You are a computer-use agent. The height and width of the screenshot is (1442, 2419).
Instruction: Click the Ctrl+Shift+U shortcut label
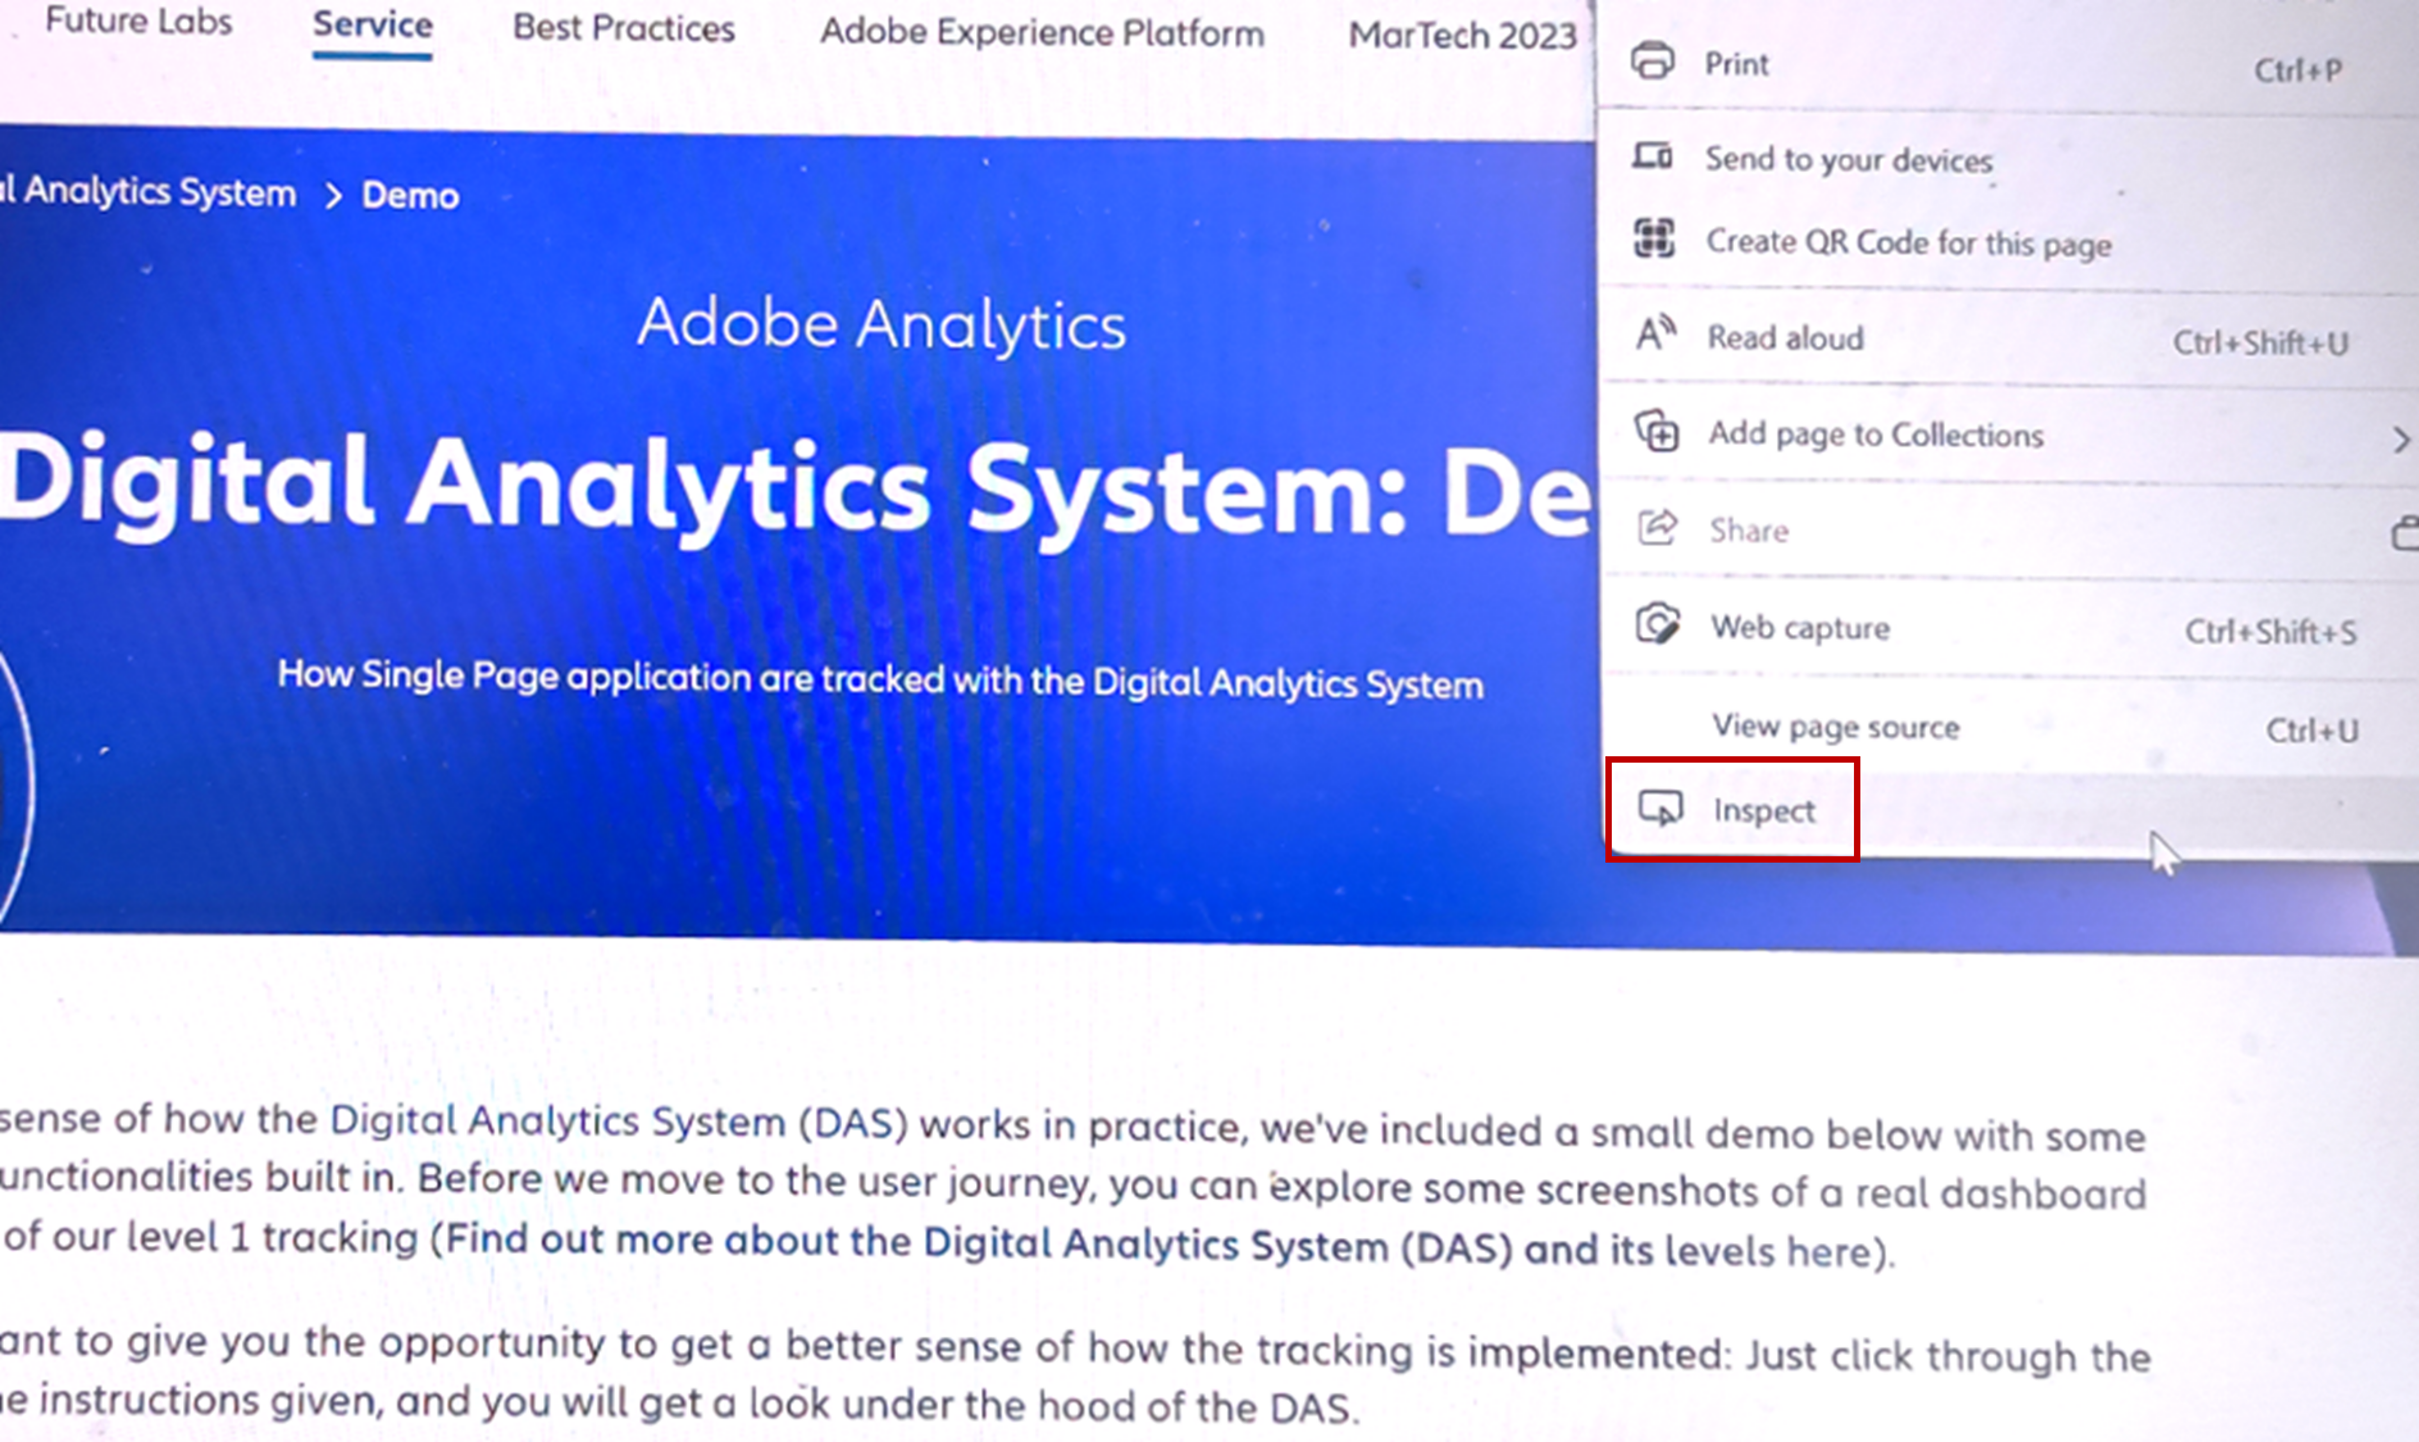[2259, 343]
